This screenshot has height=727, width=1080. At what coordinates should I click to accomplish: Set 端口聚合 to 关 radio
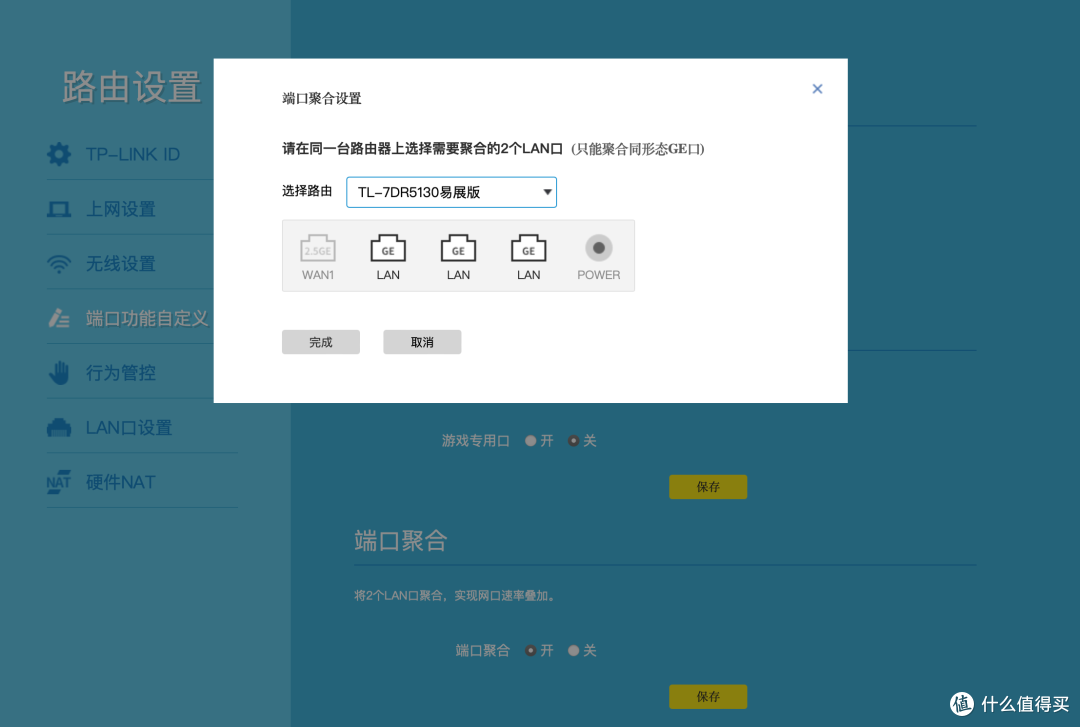pyautogui.click(x=573, y=651)
